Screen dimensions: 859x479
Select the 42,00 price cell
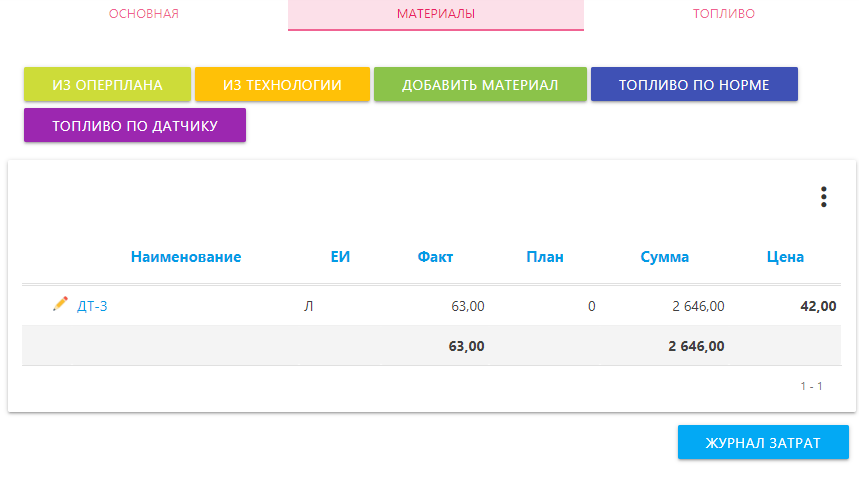(818, 306)
